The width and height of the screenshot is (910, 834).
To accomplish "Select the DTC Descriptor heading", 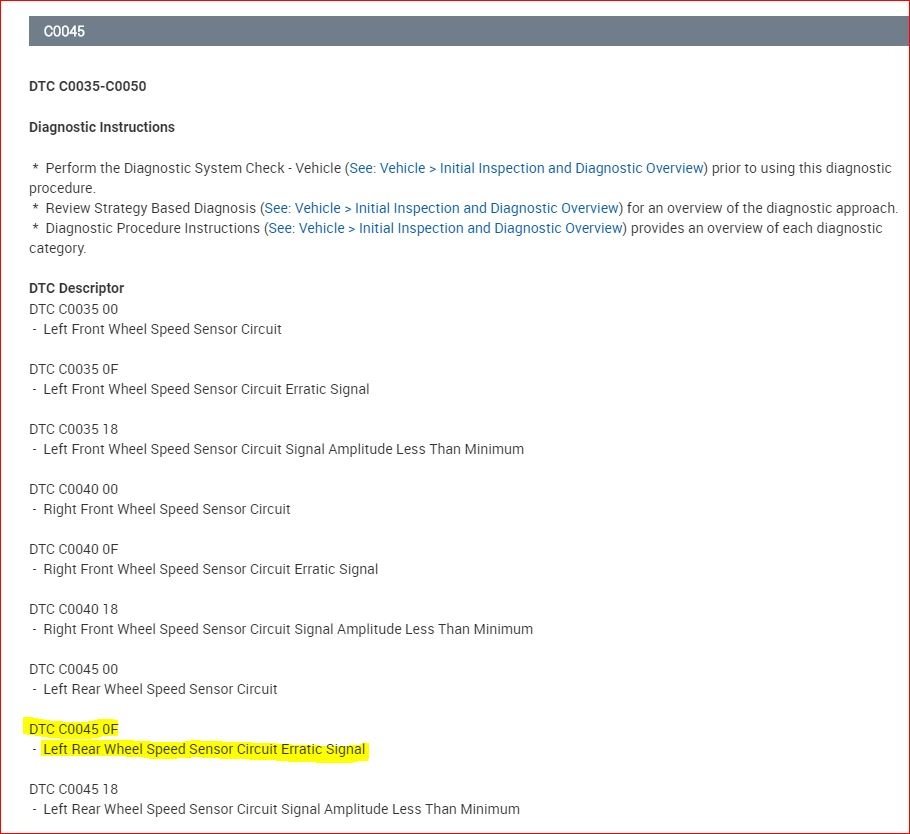I will (x=77, y=288).
